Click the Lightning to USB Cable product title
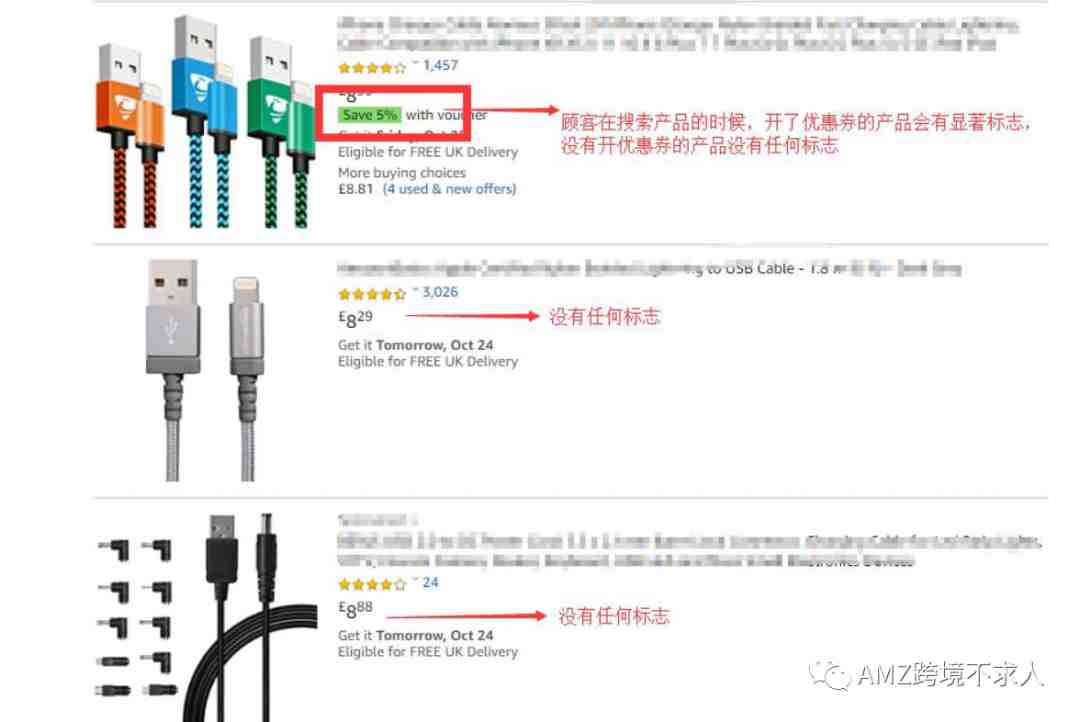 click(x=650, y=268)
